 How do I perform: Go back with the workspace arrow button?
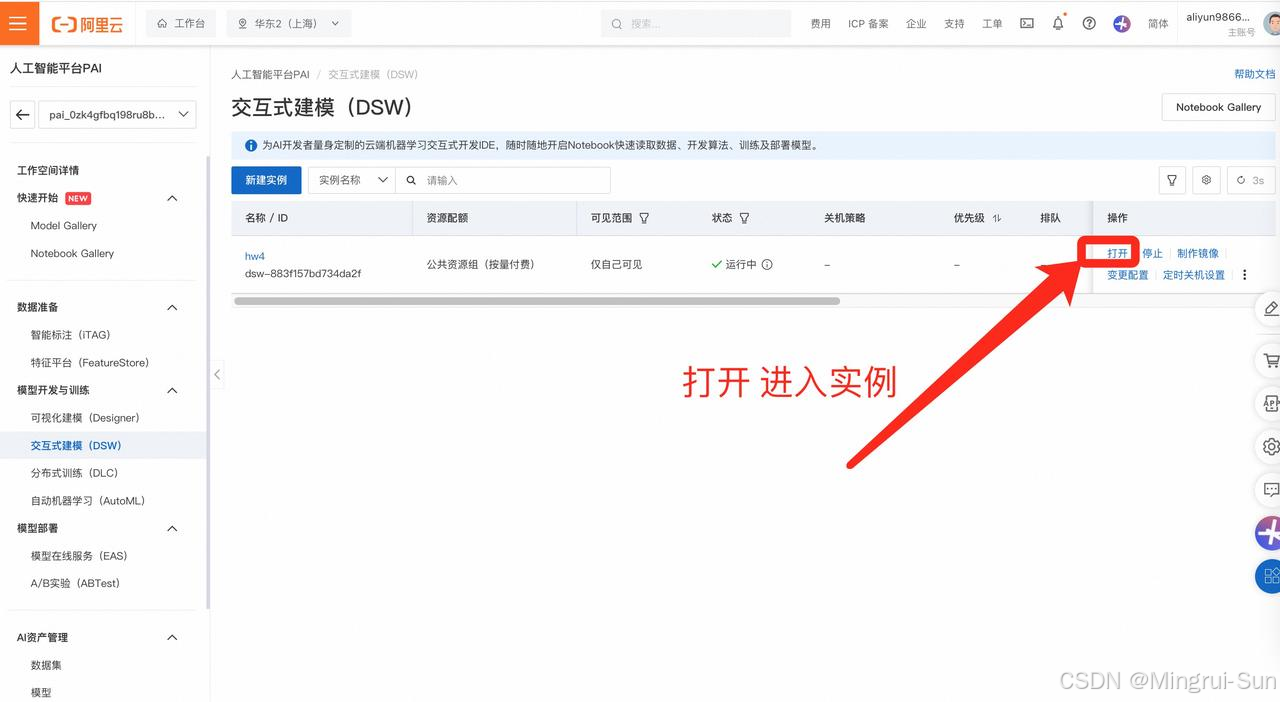(22, 115)
